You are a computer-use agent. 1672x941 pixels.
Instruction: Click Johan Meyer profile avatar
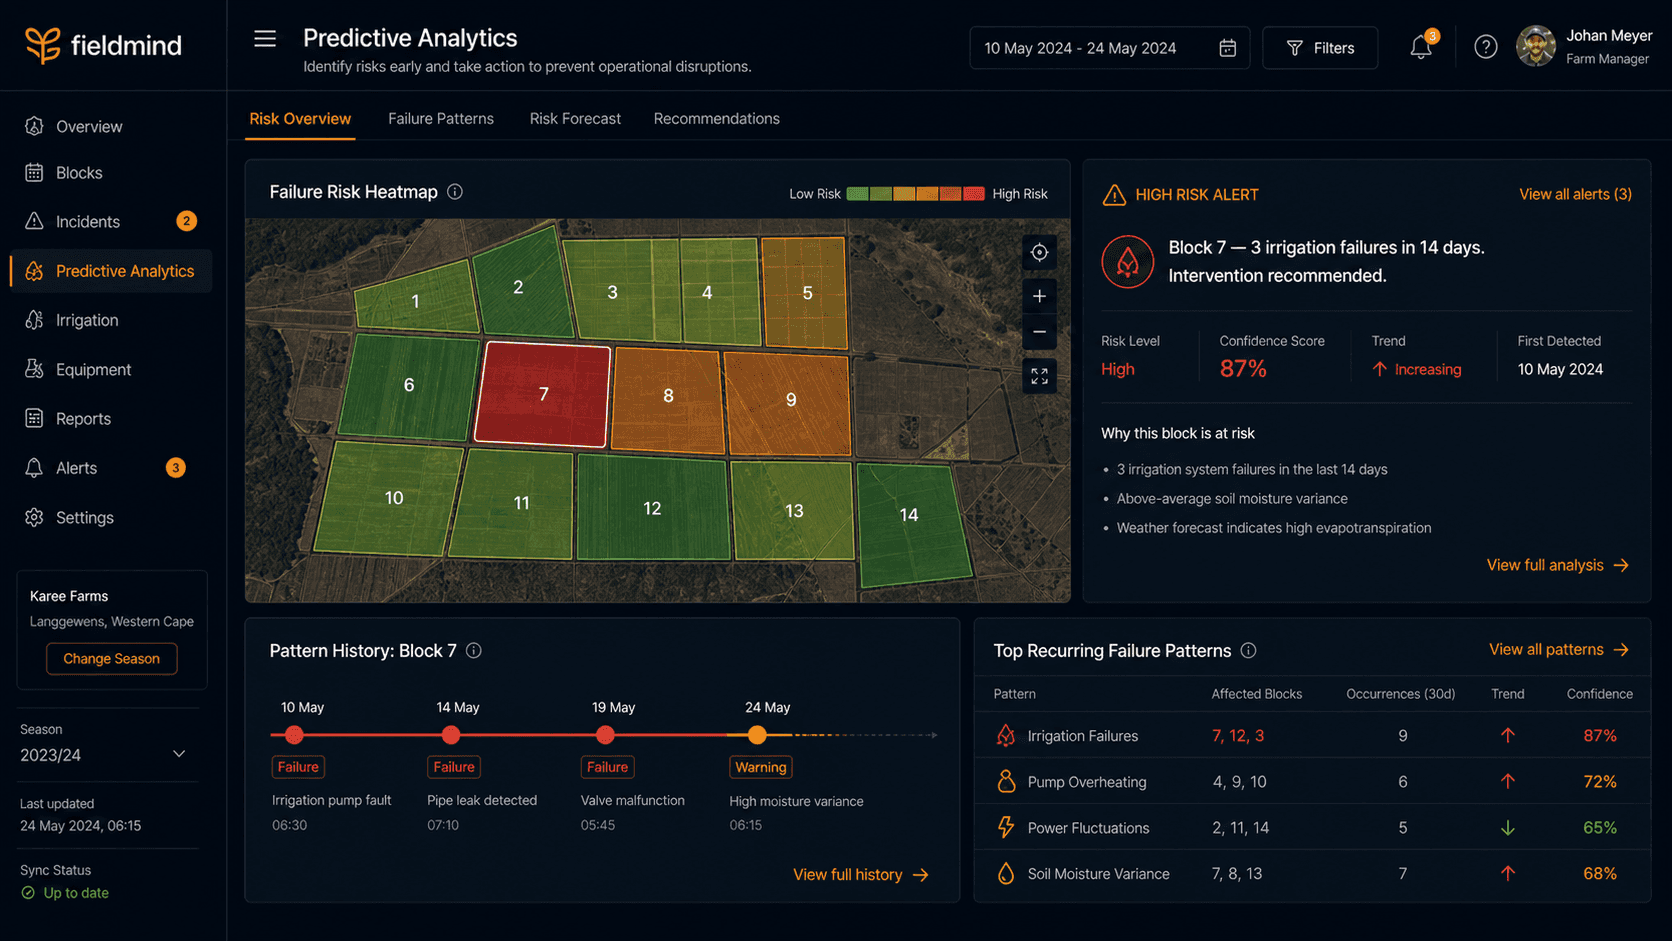point(1536,46)
